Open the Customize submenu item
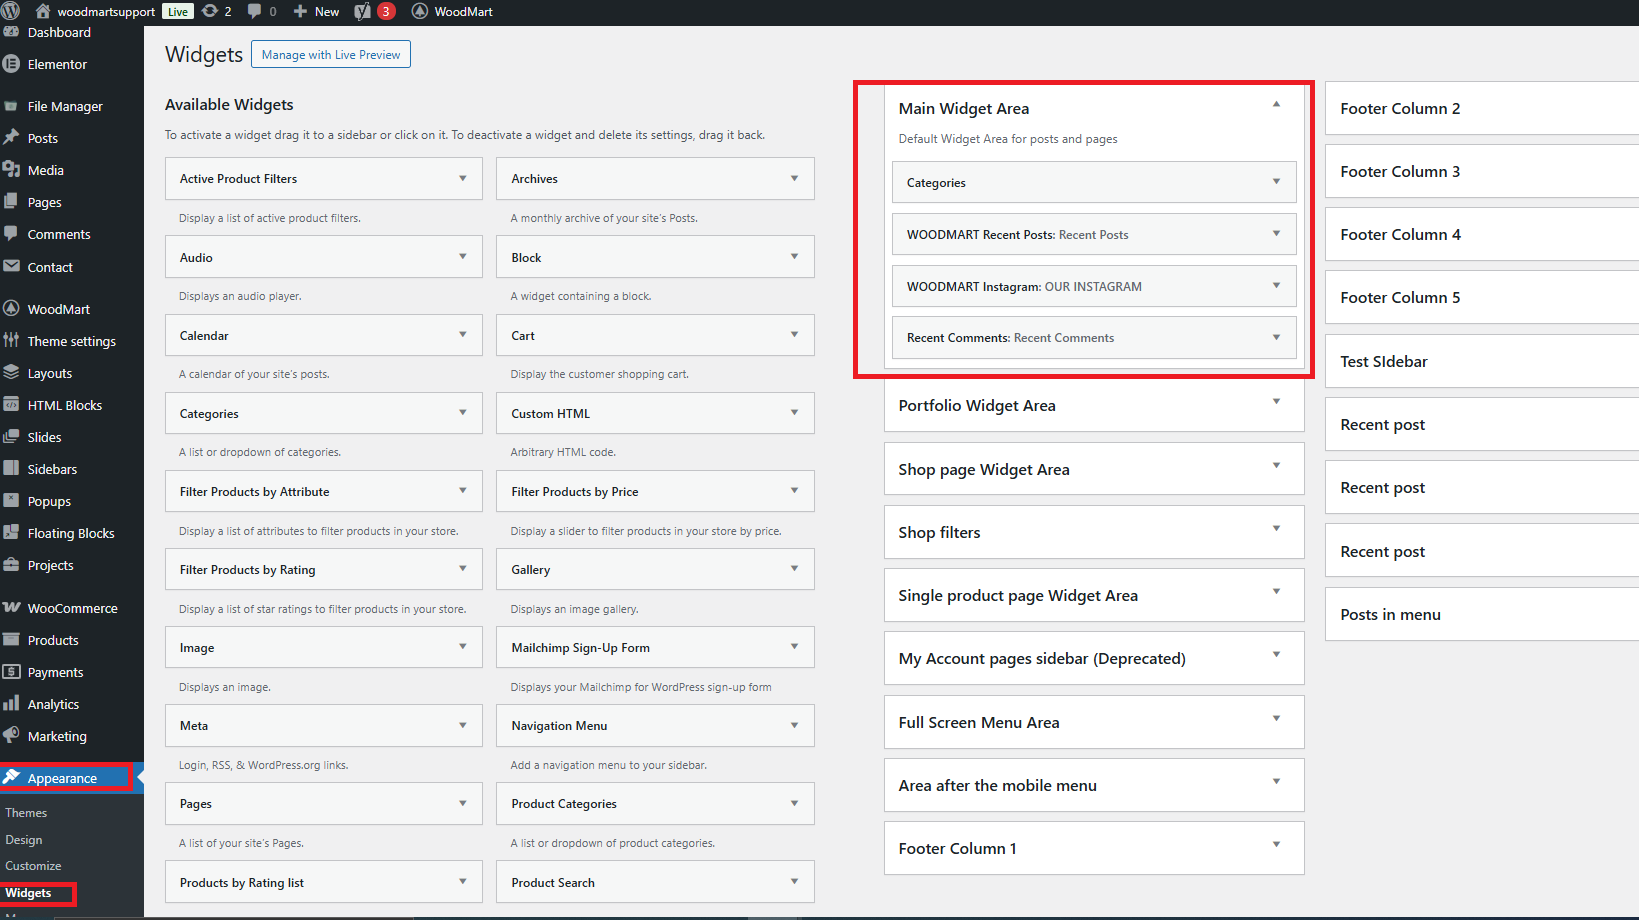The height and width of the screenshot is (920, 1639). coord(33,866)
